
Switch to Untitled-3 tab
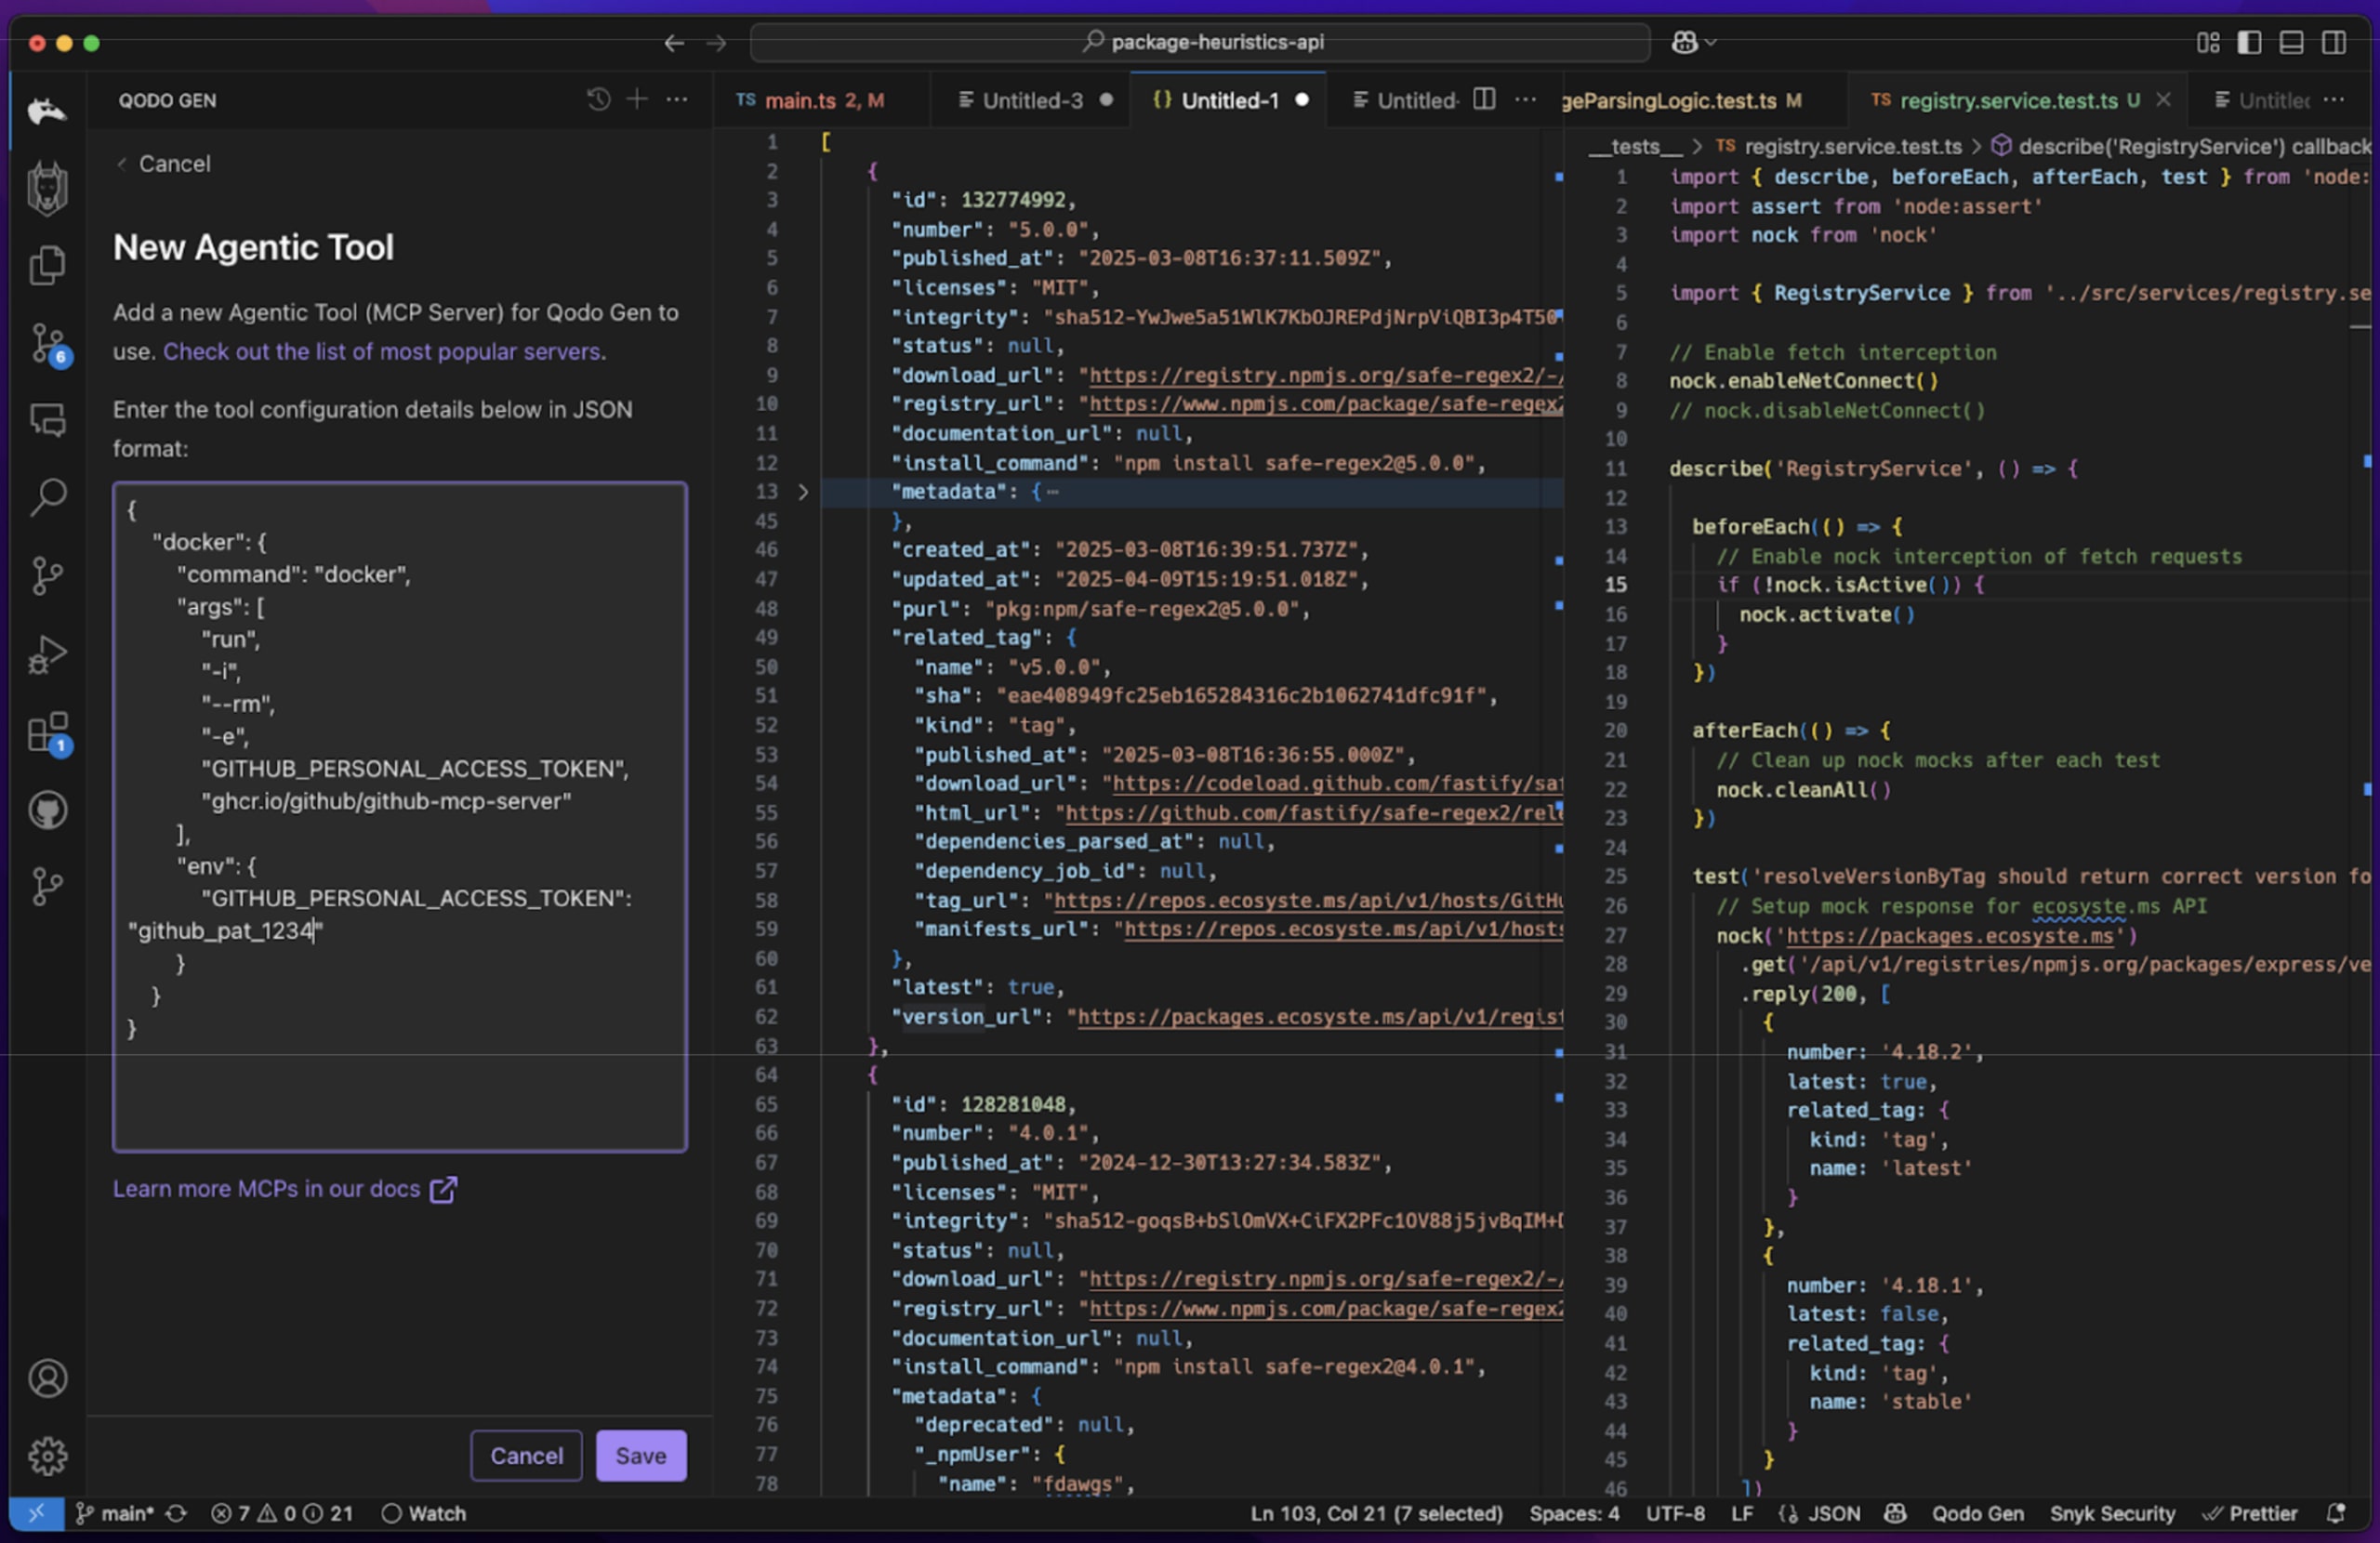[x=1033, y=100]
